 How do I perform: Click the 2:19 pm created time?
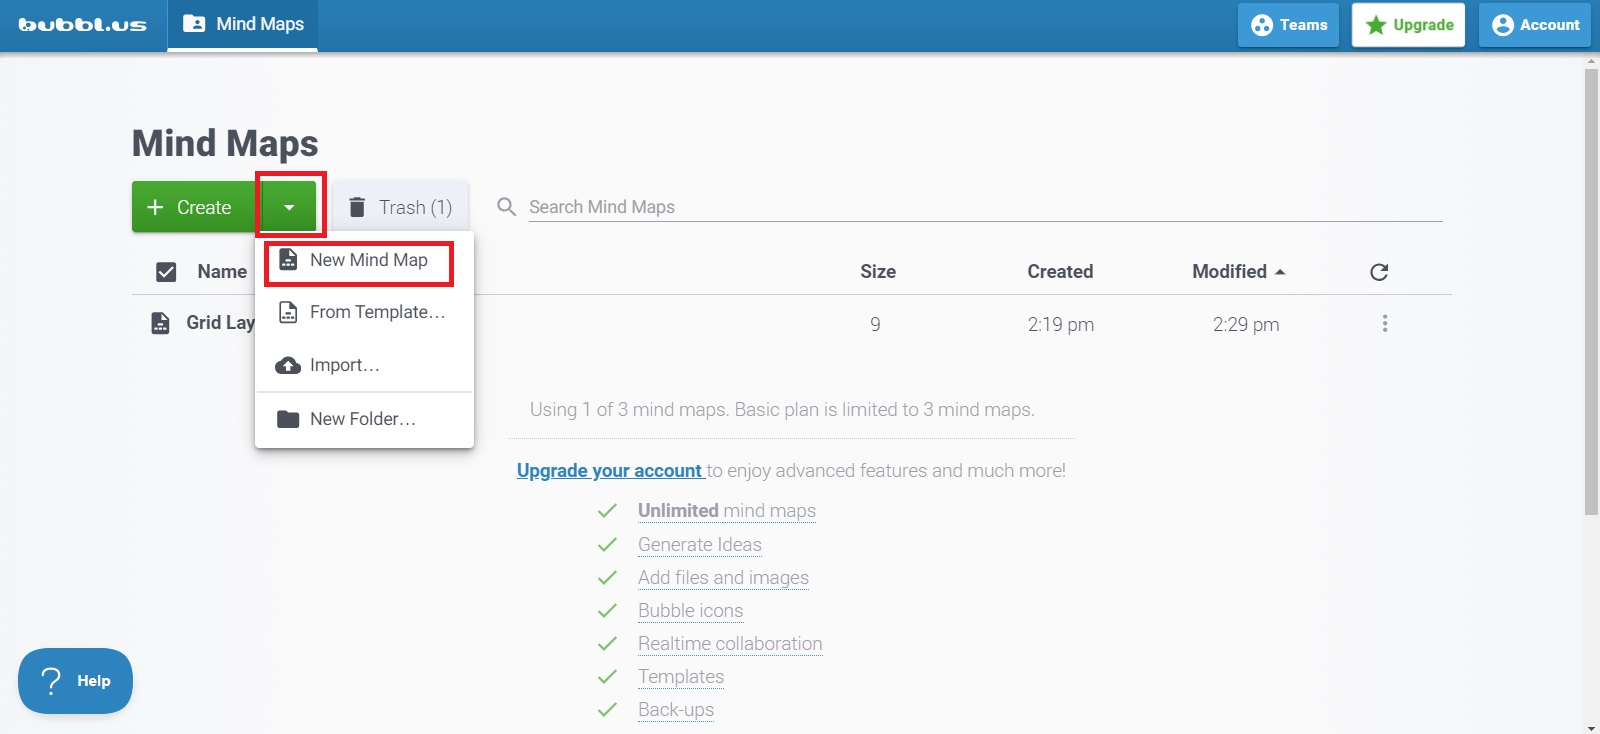click(x=1060, y=324)
